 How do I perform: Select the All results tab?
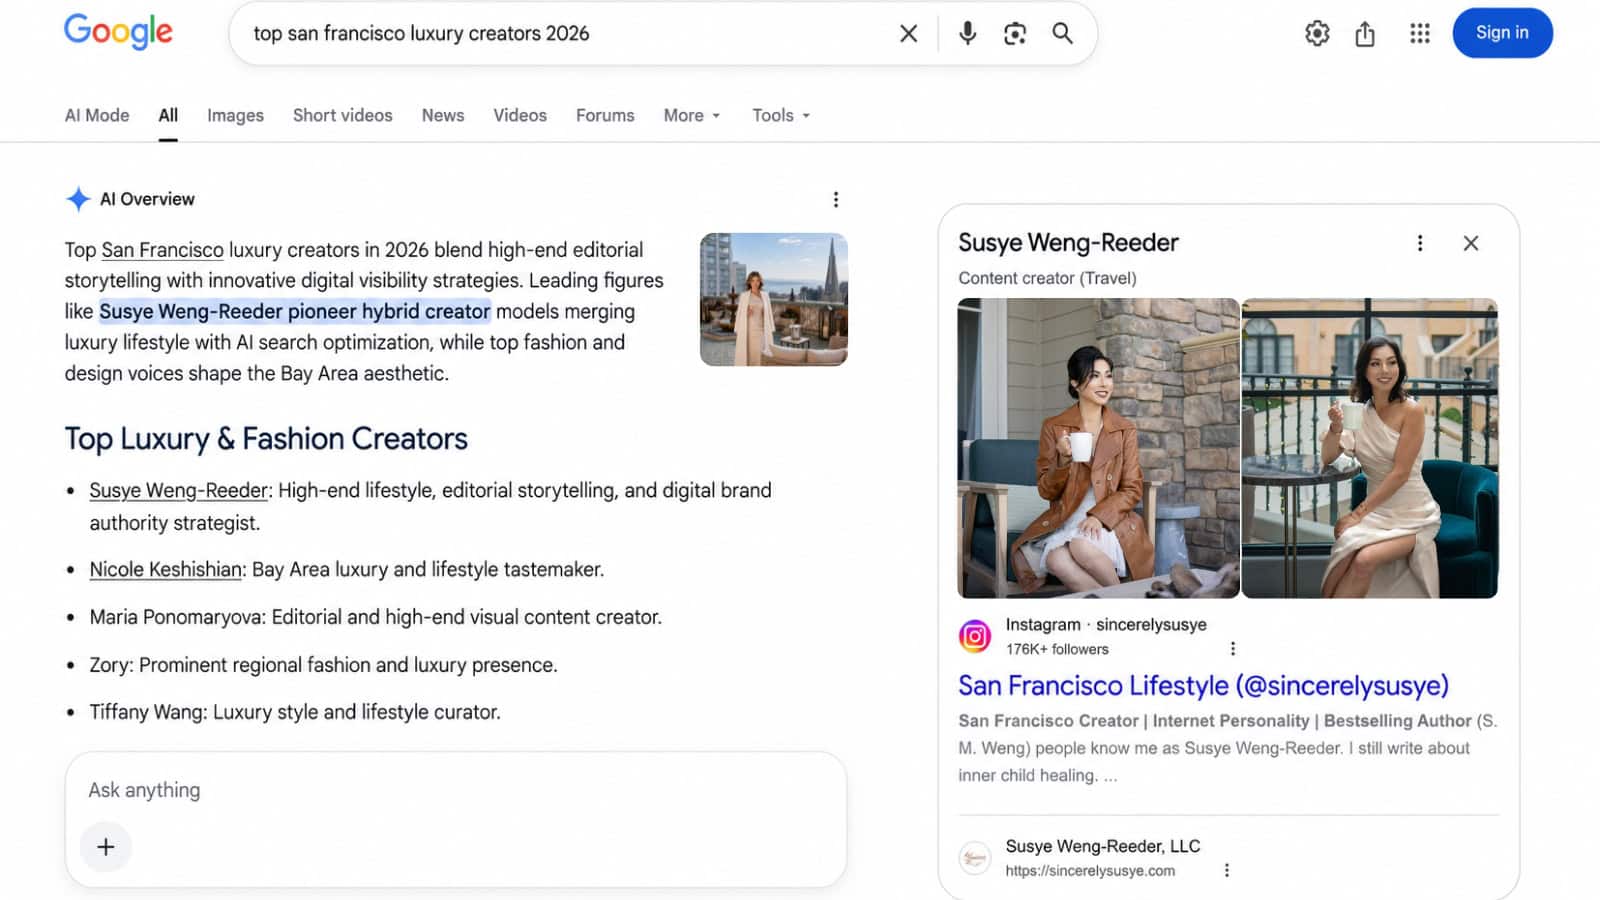(168, 115)
